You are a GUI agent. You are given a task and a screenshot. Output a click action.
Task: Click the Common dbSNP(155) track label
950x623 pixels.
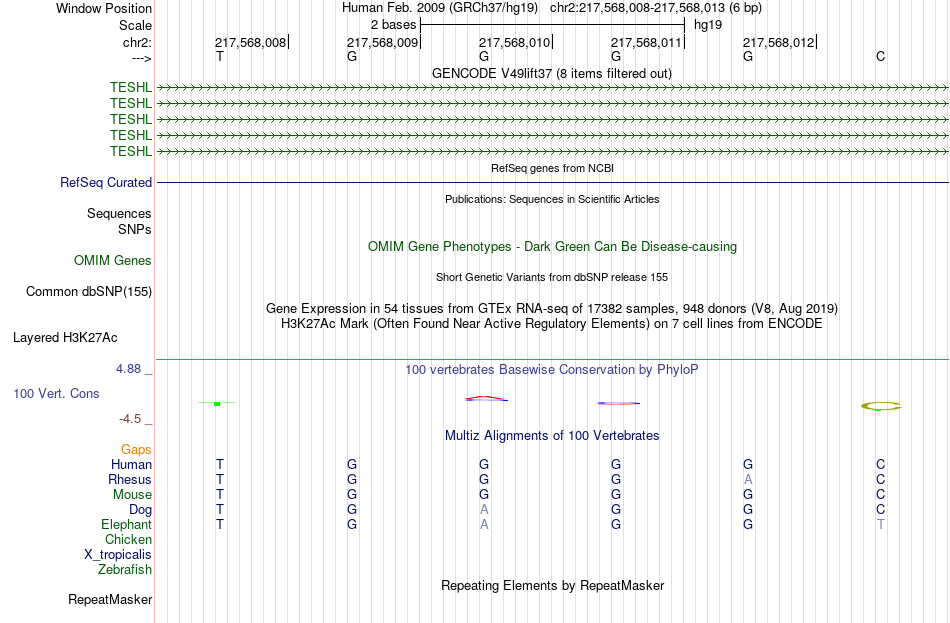click(x=89, y=292)
